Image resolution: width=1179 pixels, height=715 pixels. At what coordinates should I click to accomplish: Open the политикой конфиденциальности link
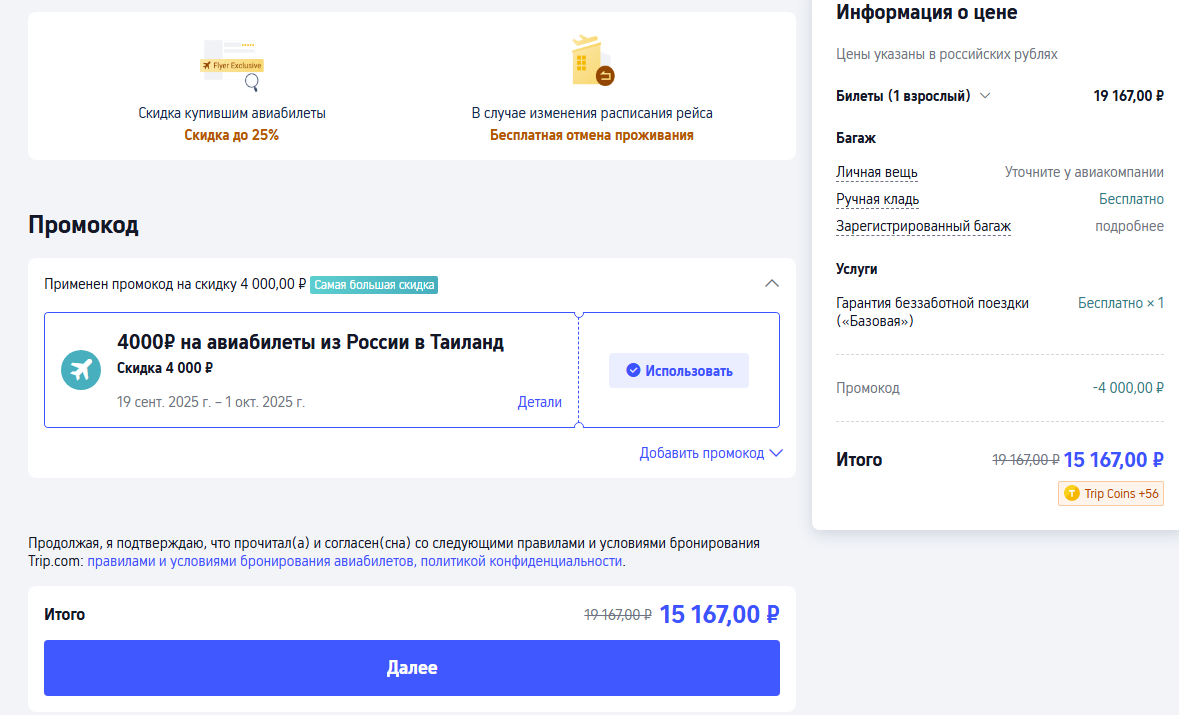coord(521,561)
